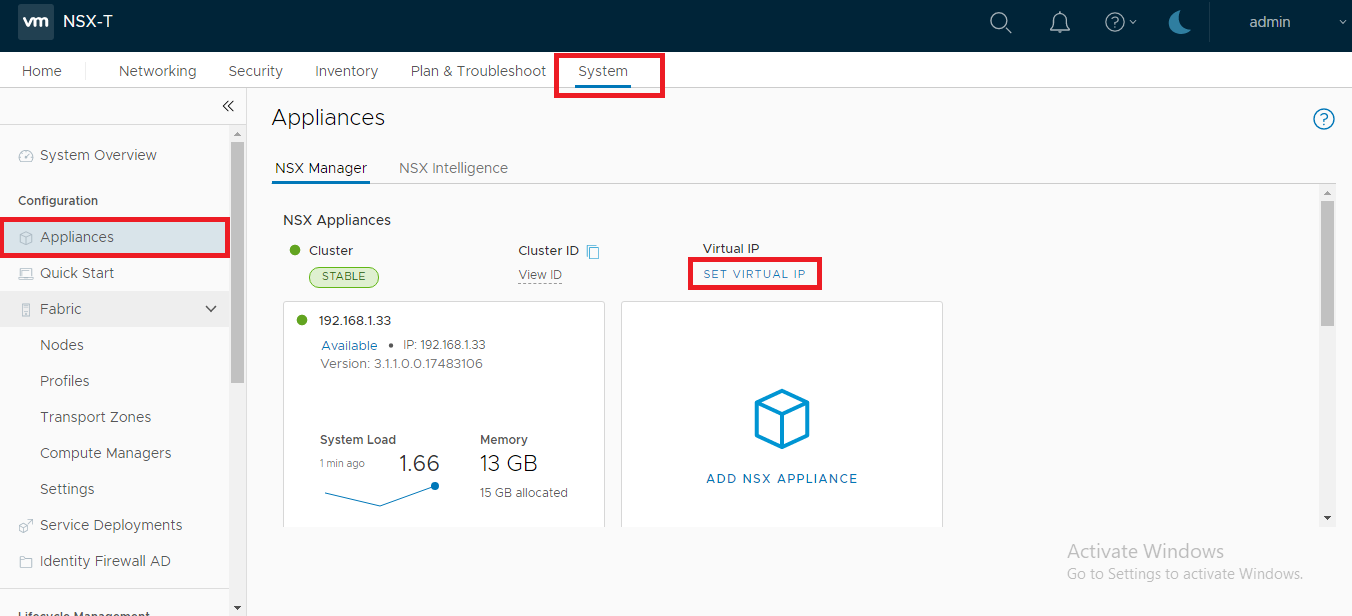Toggle dark mode moon icon
Image resolution: width=1352 pixels, height=616 pixels.
click(1180, 22)
